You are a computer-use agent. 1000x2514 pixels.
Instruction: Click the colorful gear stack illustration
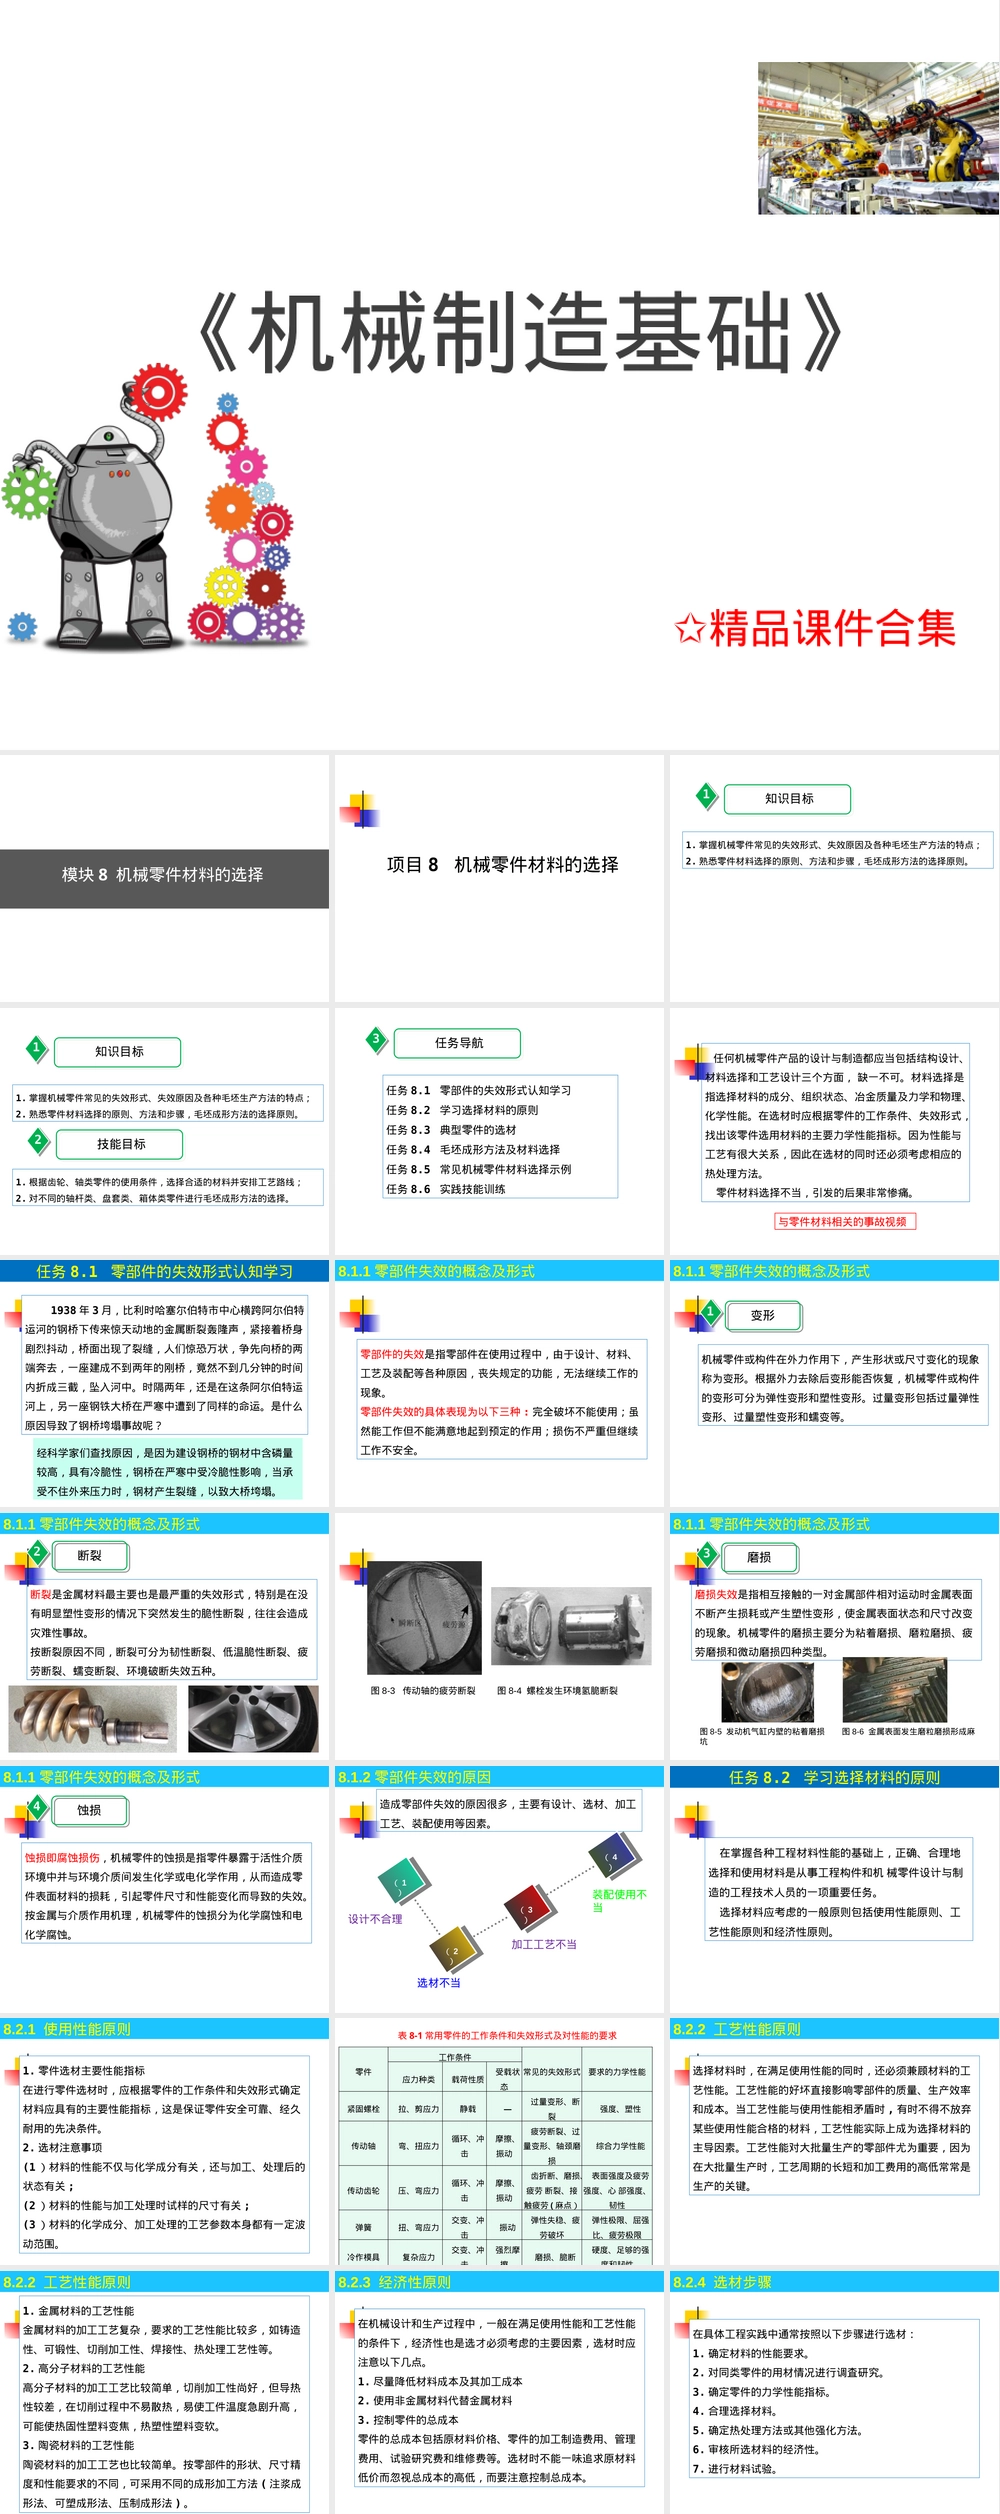[x=247, y=520]
